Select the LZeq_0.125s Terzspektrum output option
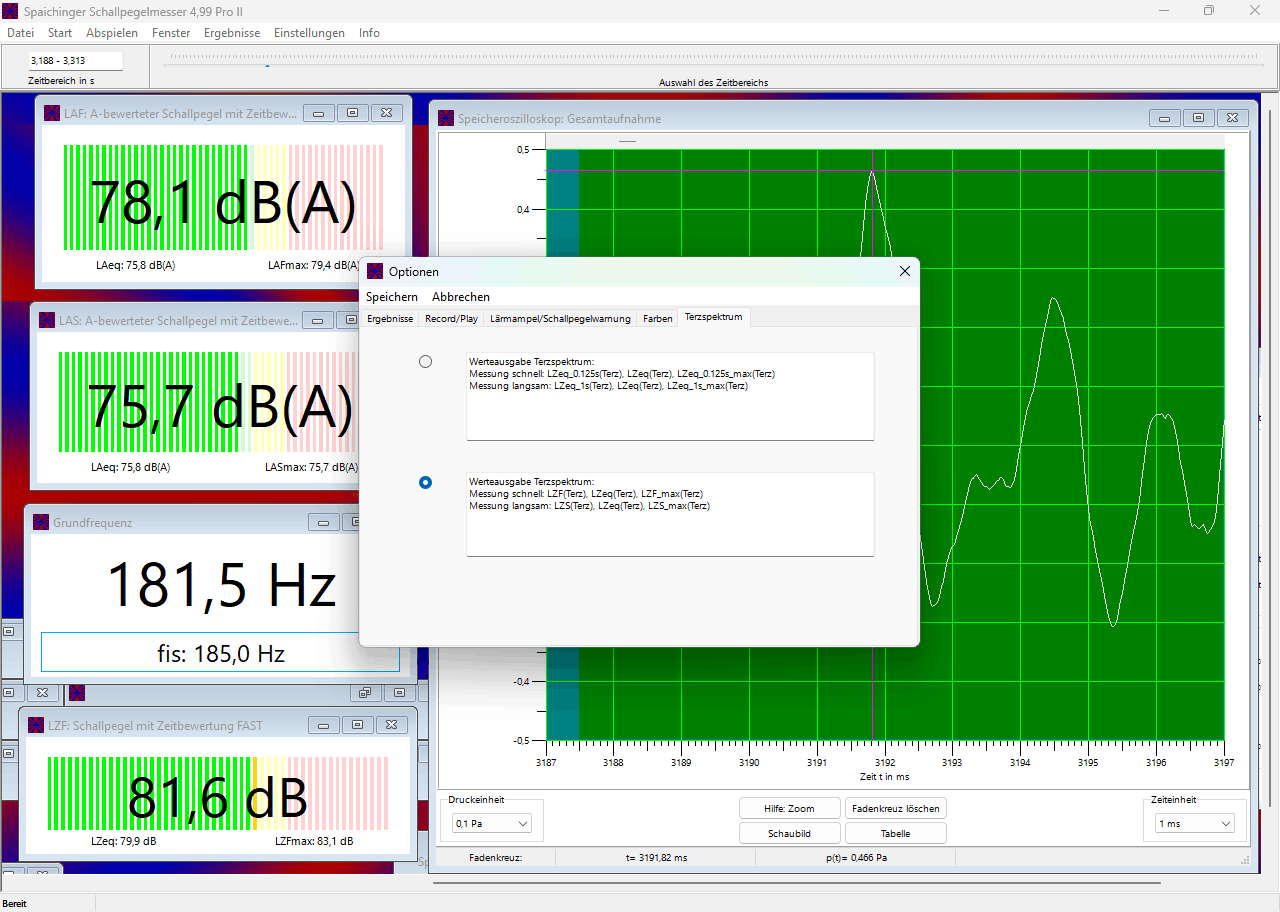This screenshot has height=912, width=1280. (426, 361)
